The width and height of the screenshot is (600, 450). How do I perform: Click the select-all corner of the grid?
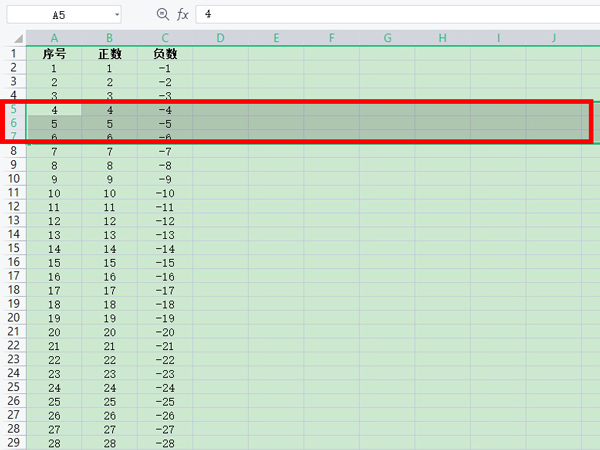13,38
